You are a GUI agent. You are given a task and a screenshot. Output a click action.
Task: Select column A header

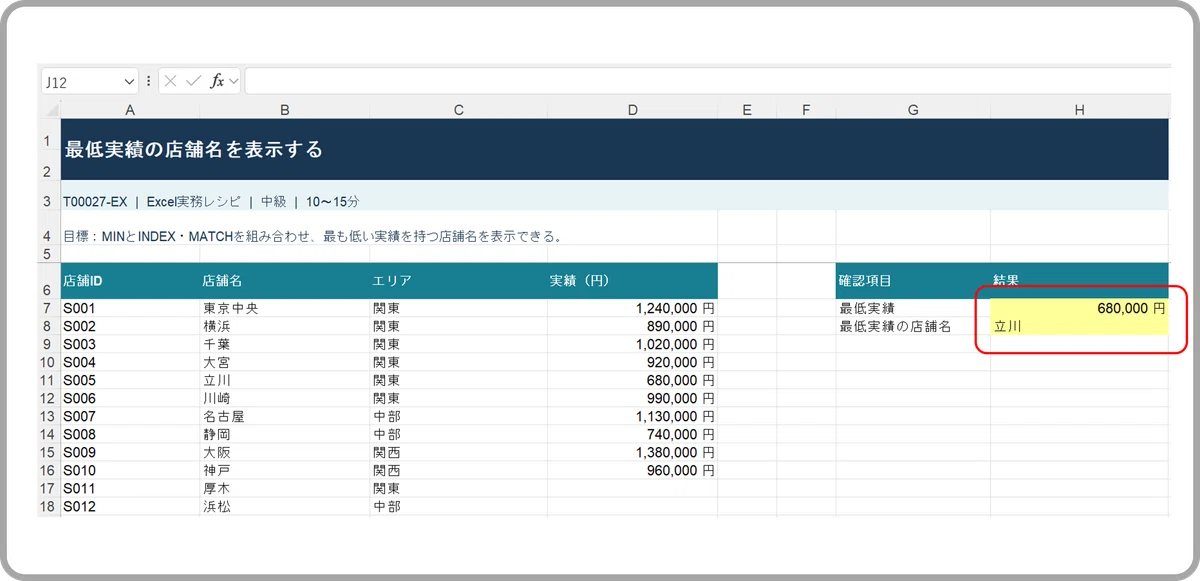click(x=129, y=110)
